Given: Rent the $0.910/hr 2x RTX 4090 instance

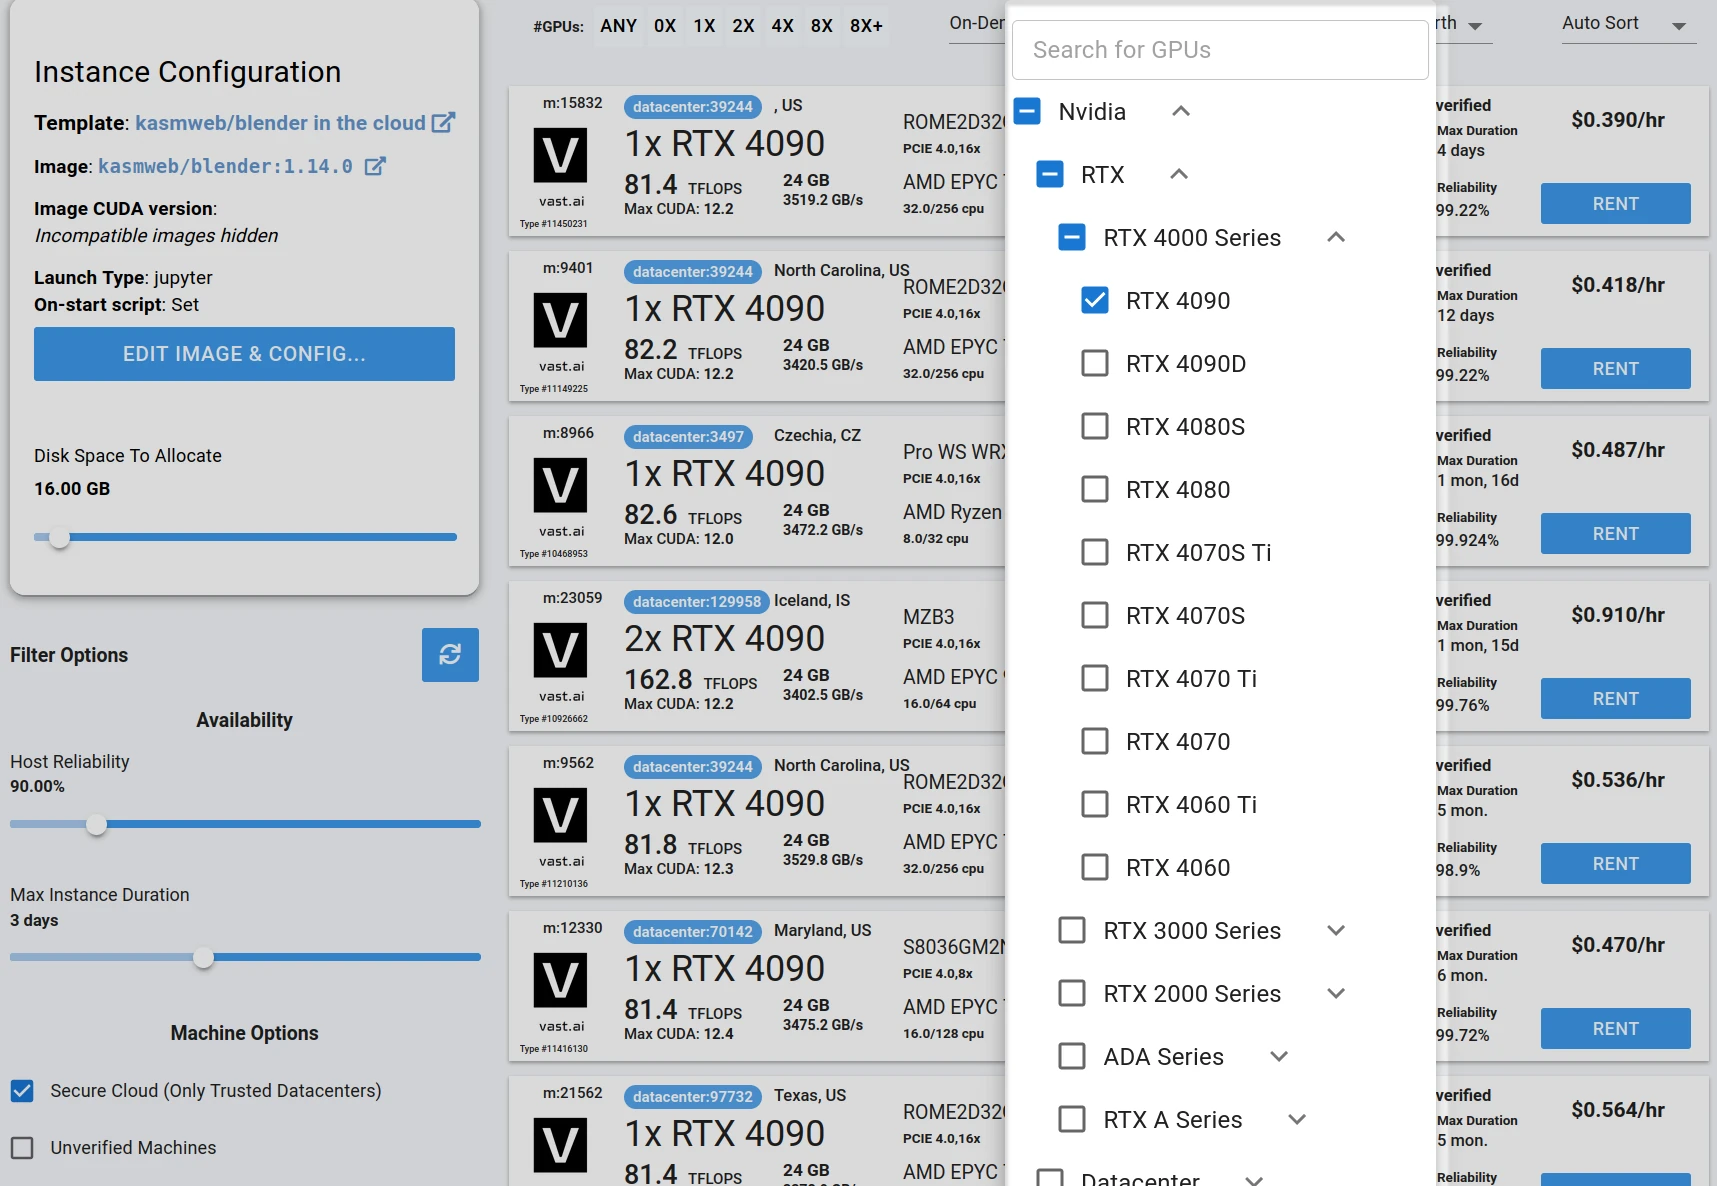Looking at the screenshot, I should pyautogui.click(x=1615, y=699).
